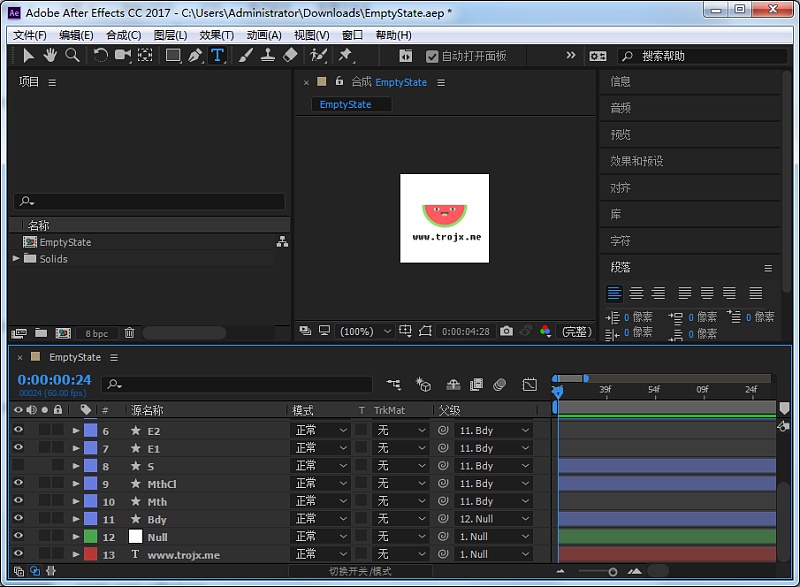Select the Roto Brush tool
Image resolution: width=800 pixels, height=587 pixels.
pyautogui.click(x=318, y=55)
